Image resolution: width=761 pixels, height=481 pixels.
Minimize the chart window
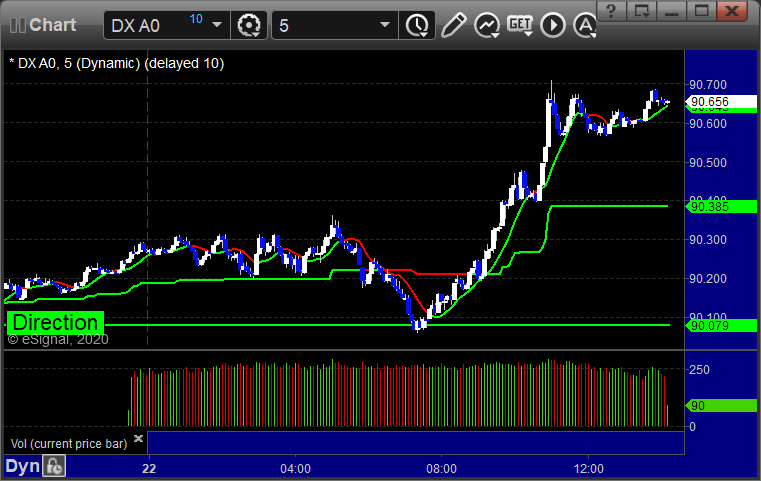(x=671, y=11)
